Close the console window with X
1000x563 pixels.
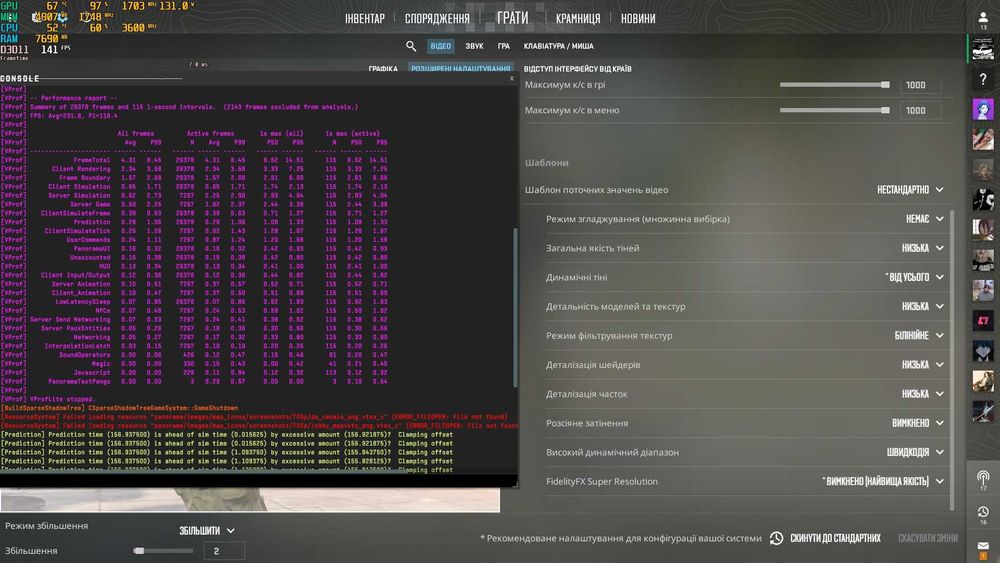point(511,78)
